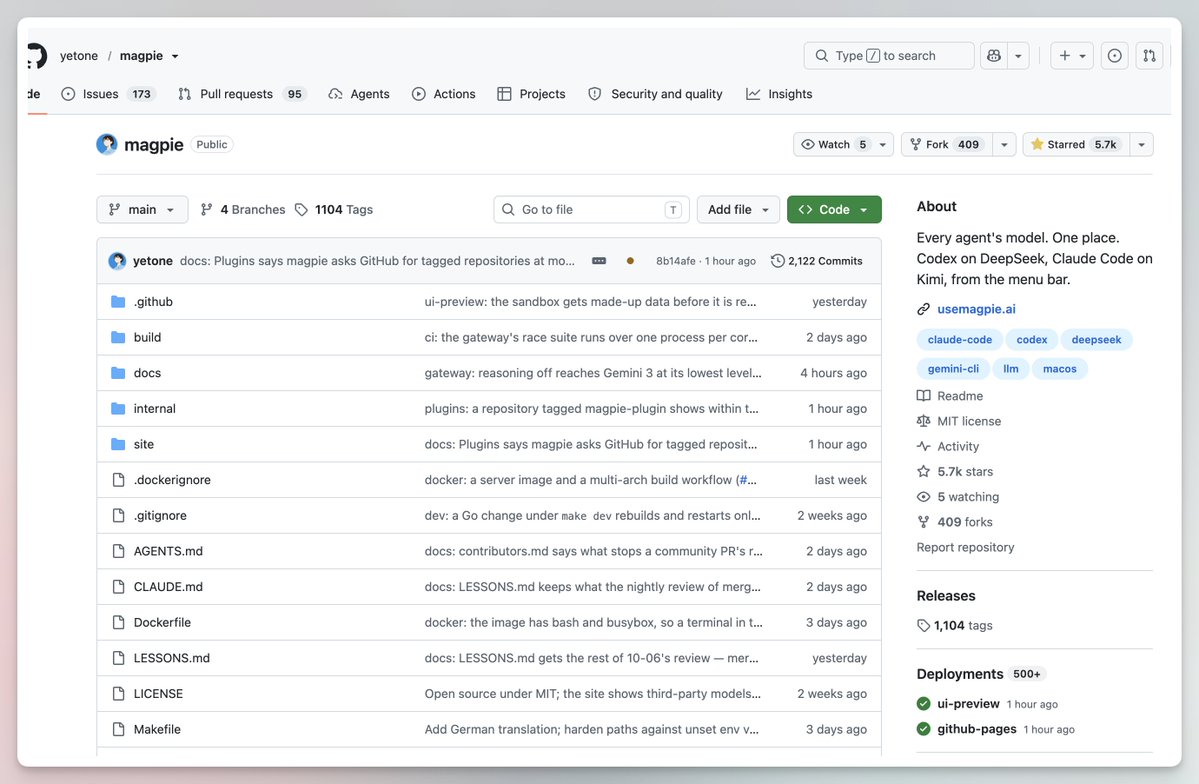The image size is (1199, 784).
Task: Click the folder icon in the docs row
Action: (x=118, y=373)
